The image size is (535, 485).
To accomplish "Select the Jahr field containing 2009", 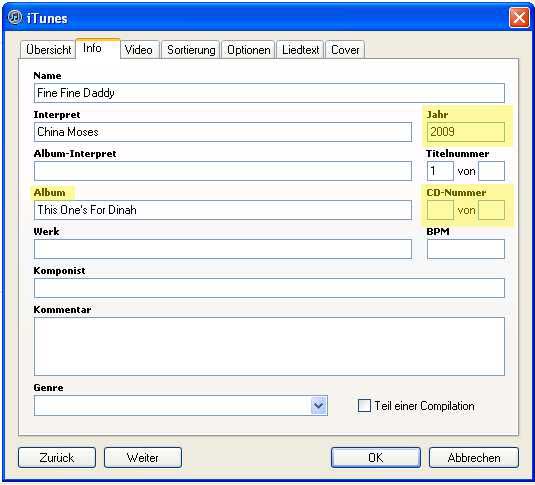I will (x=466, y=132).
